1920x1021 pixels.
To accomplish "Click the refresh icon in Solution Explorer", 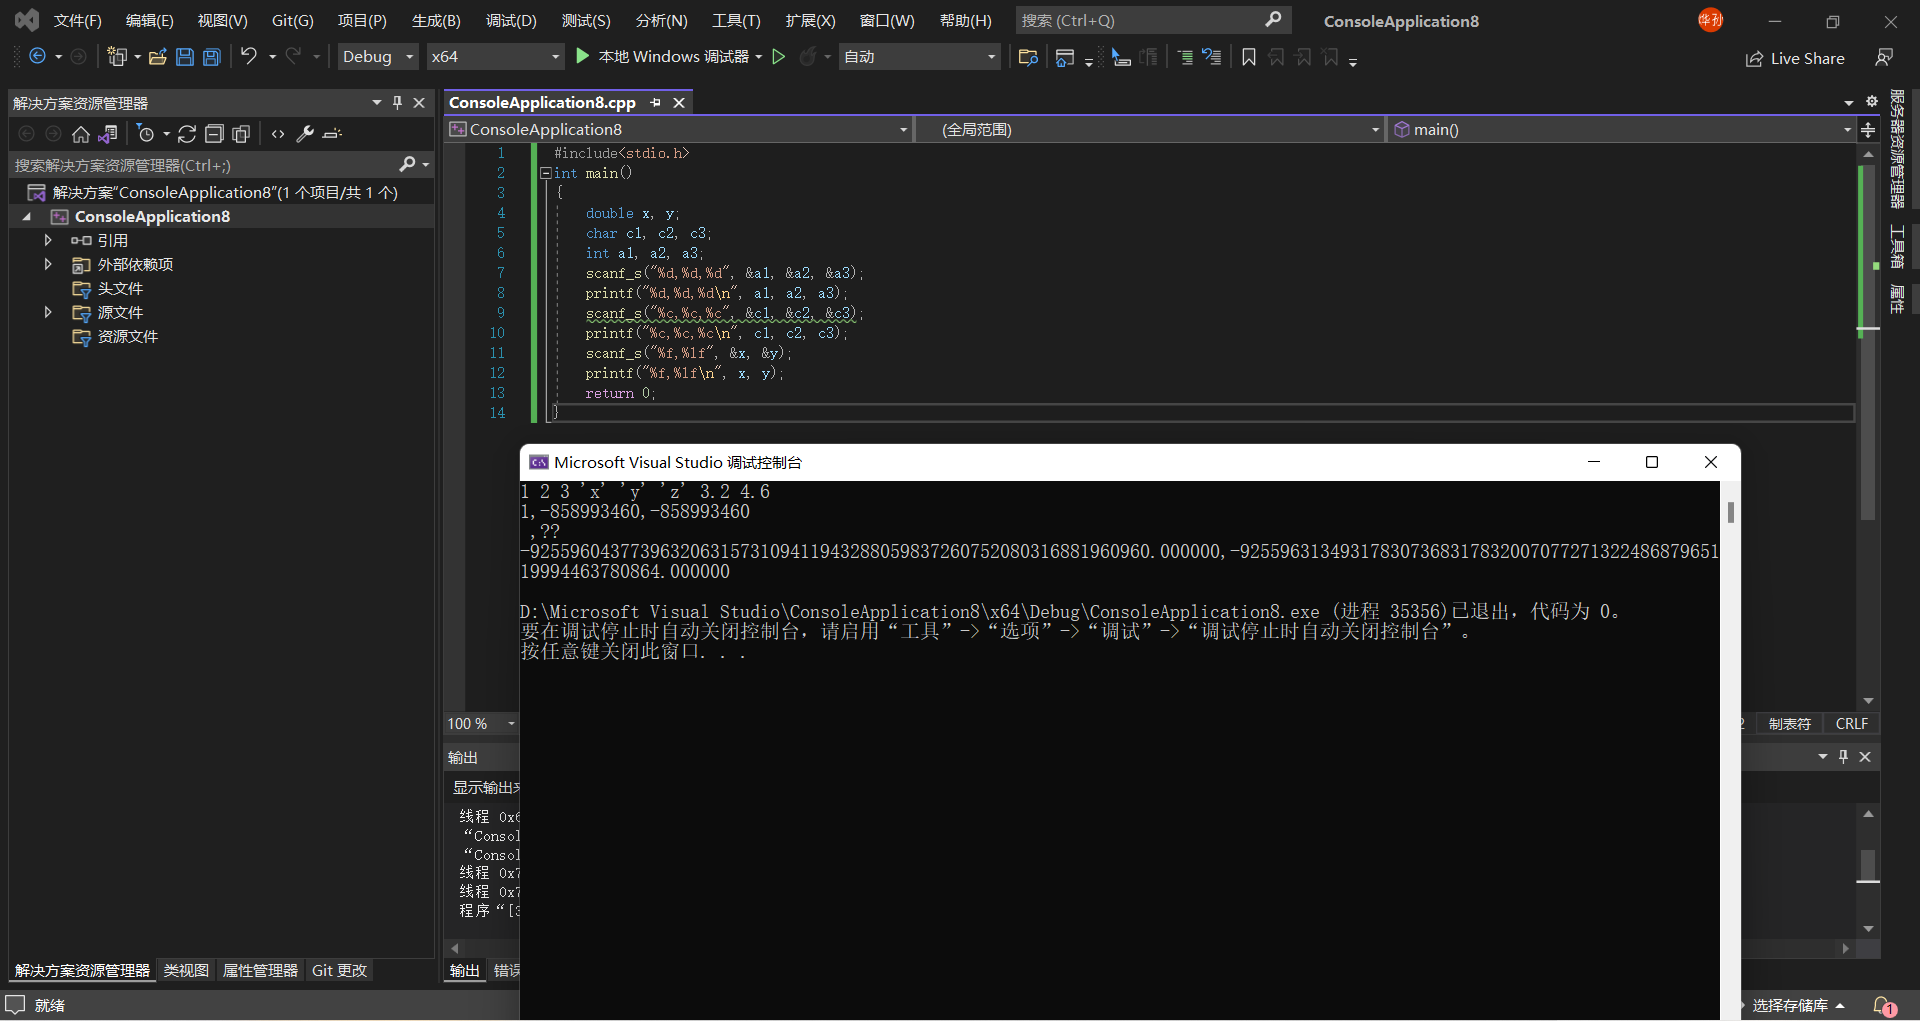I will (187, 134).
